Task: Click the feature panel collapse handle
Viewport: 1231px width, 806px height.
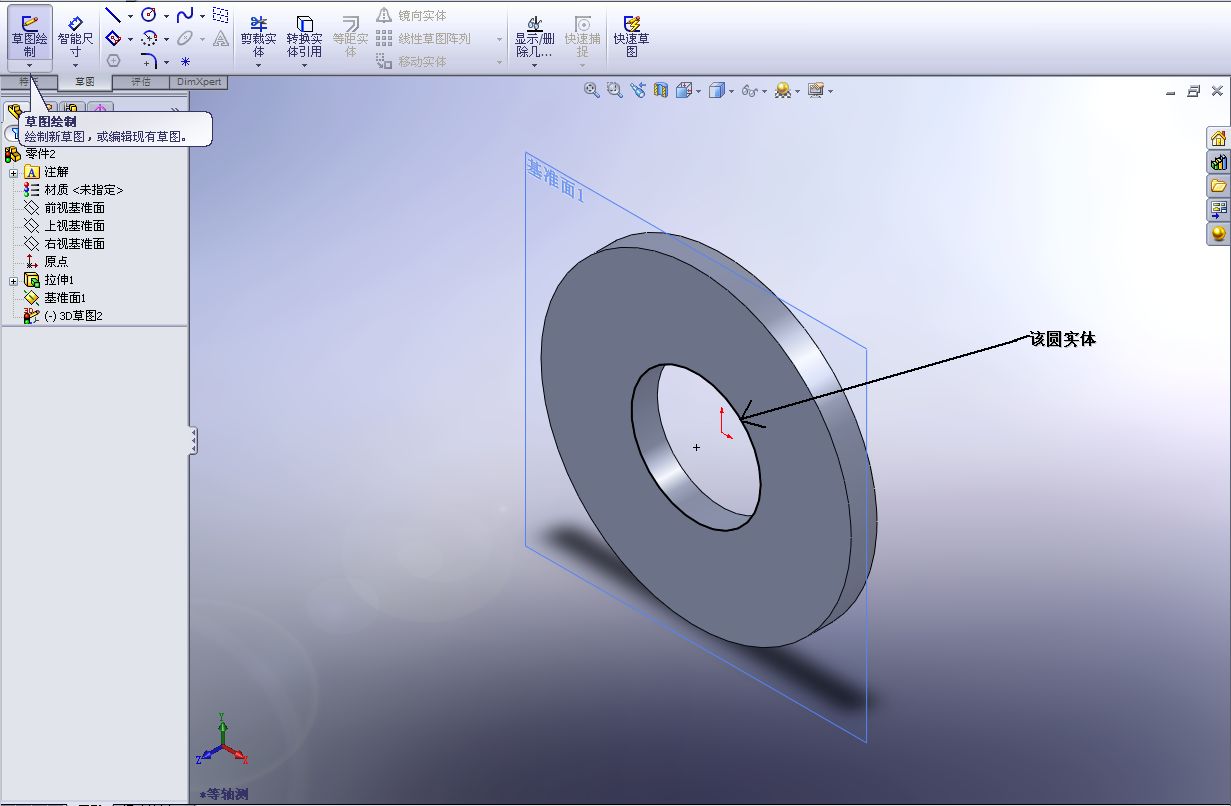Action: coord(193,441)
